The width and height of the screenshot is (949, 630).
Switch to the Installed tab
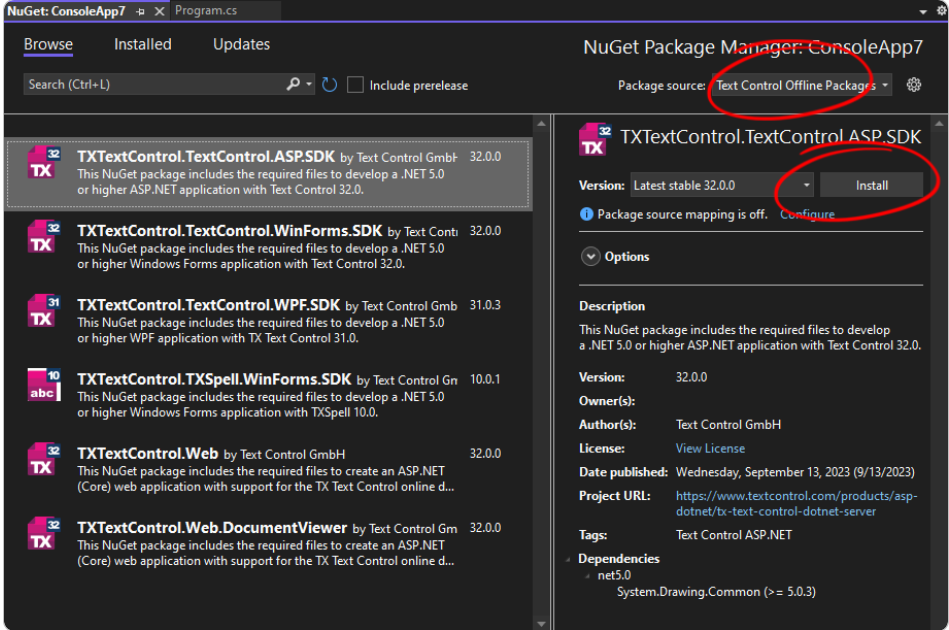coord(143,44)
